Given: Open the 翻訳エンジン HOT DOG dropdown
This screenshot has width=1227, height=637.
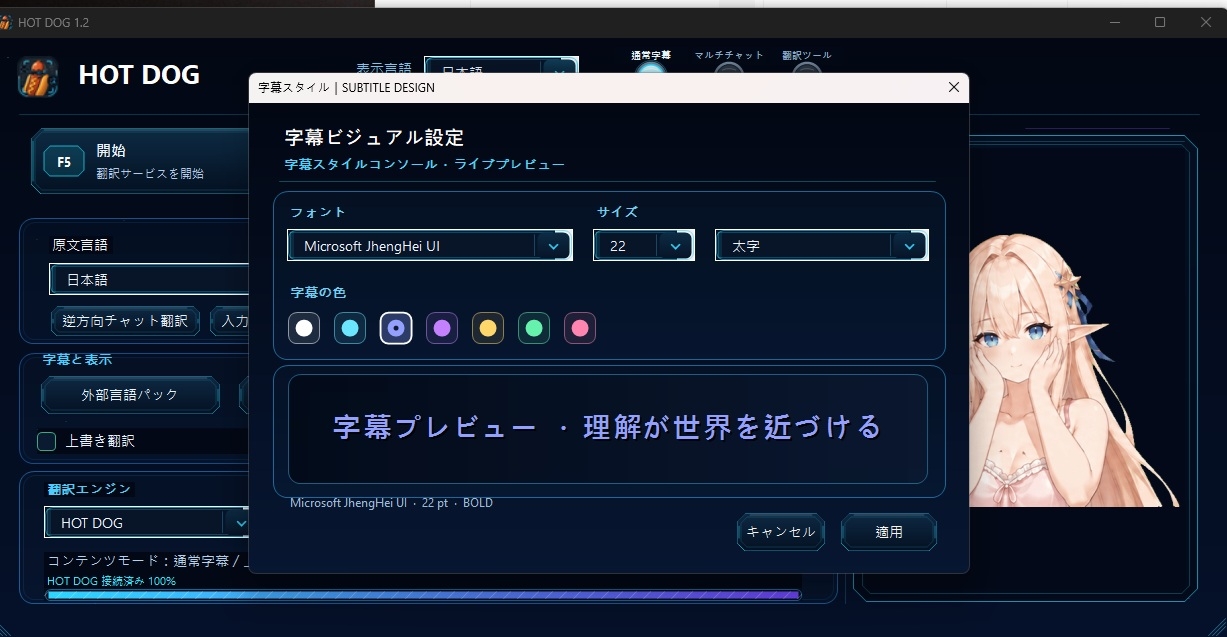Looking at the screenshot, I should [x=147, y=522].
